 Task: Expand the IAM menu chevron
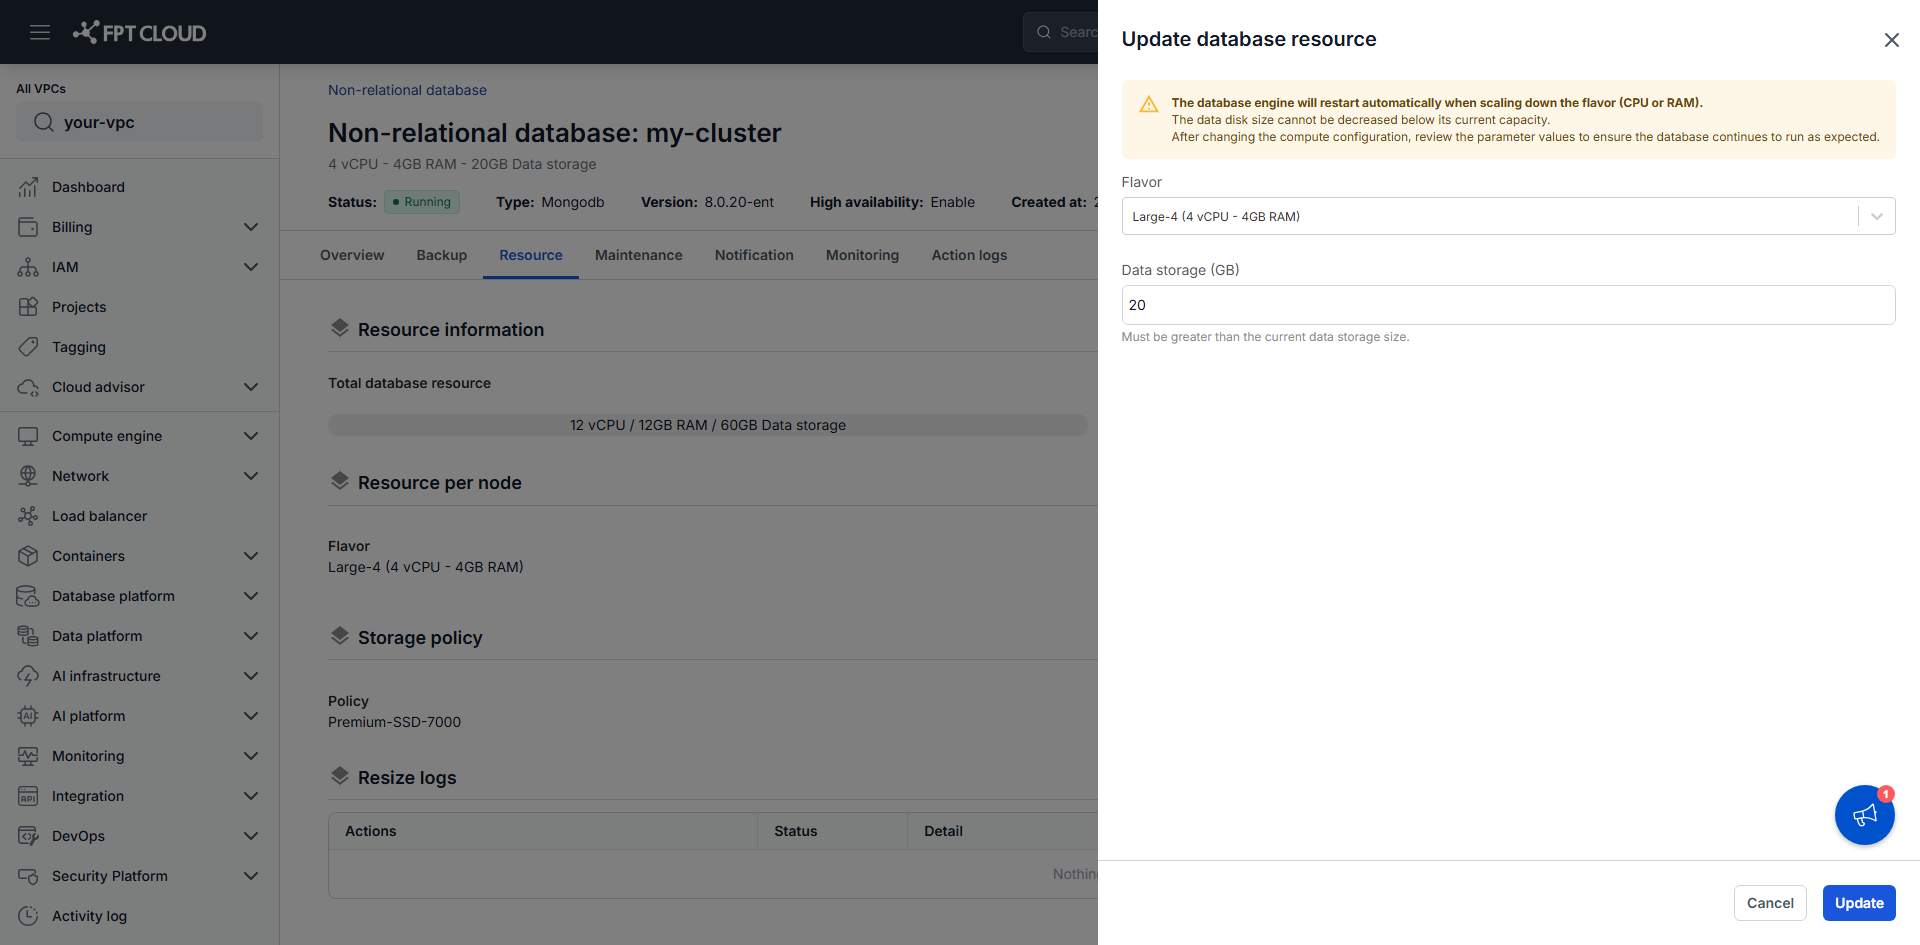pos(251,267)
